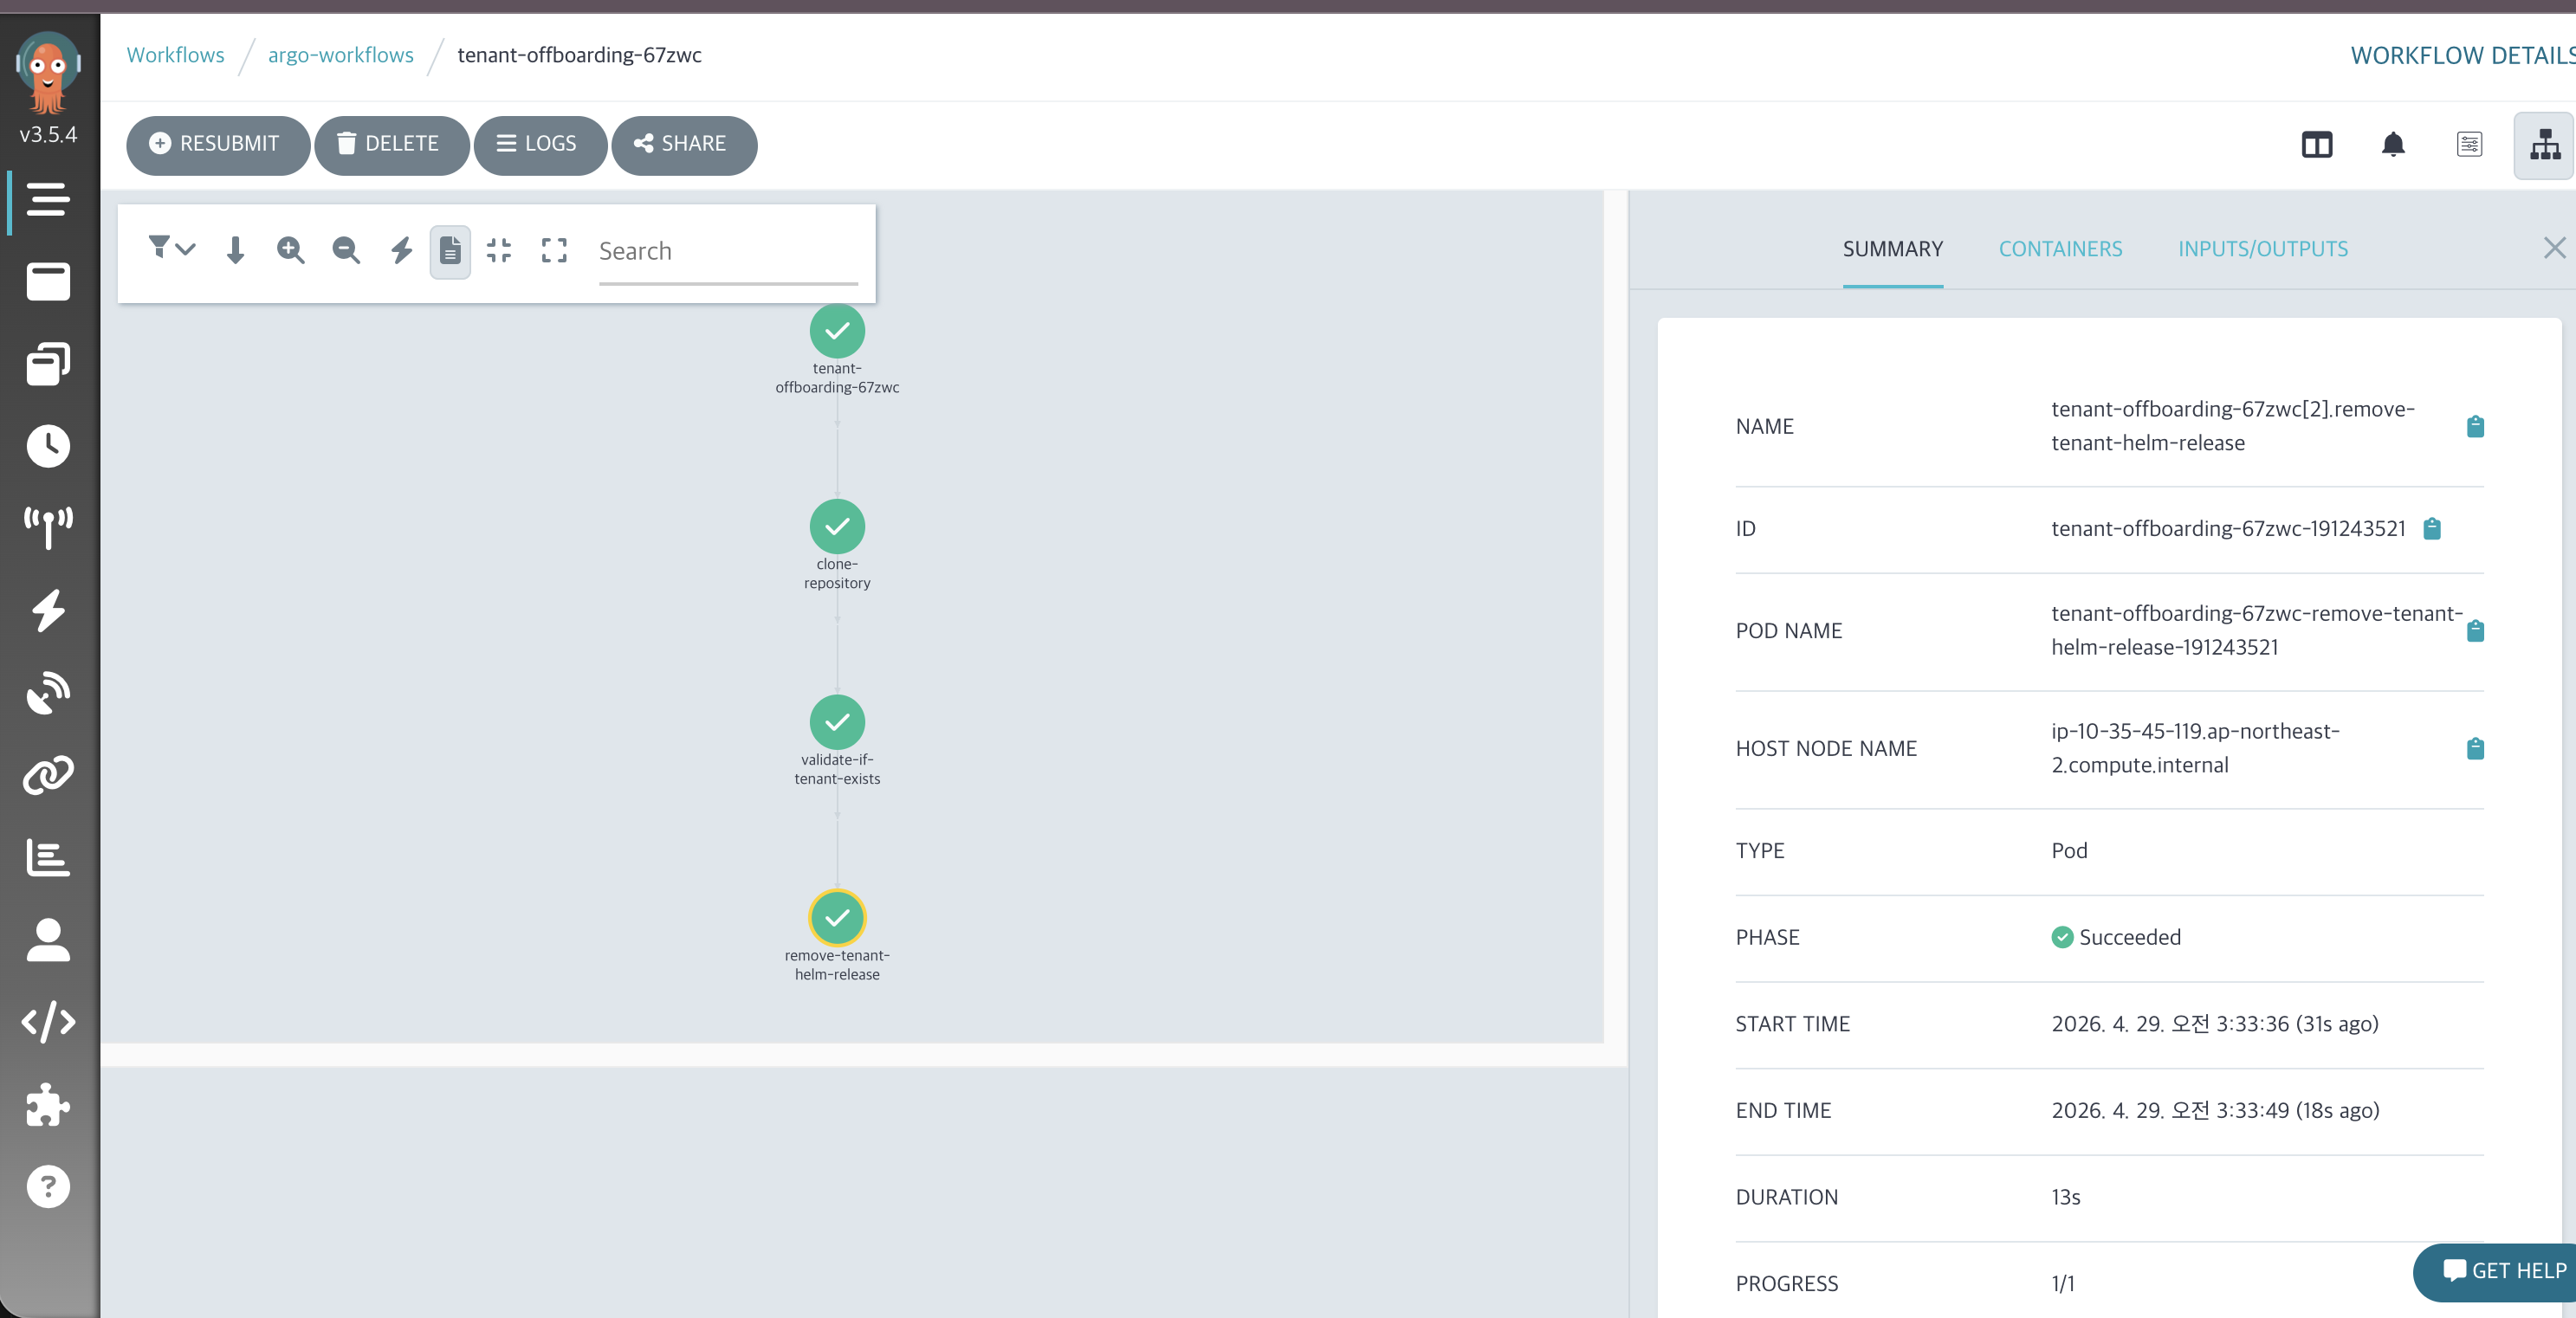The height and width of the screenshot is (1318, 2576).
Task: Switch to the INPUTS/OUTPUTS tab
Action: pos(2262,249)
